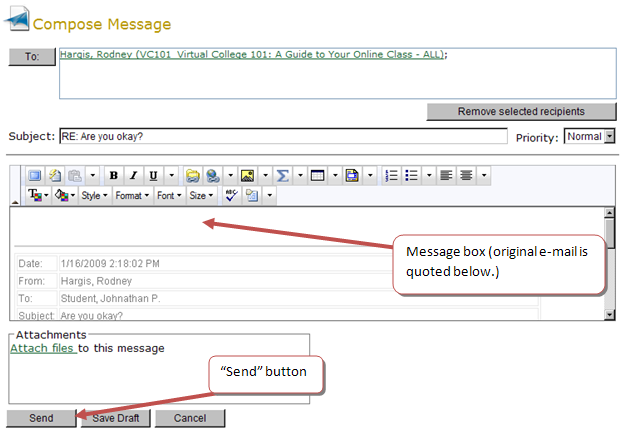Toggle underline formatting
Screen dimensions: 624x434
(152, 175)
